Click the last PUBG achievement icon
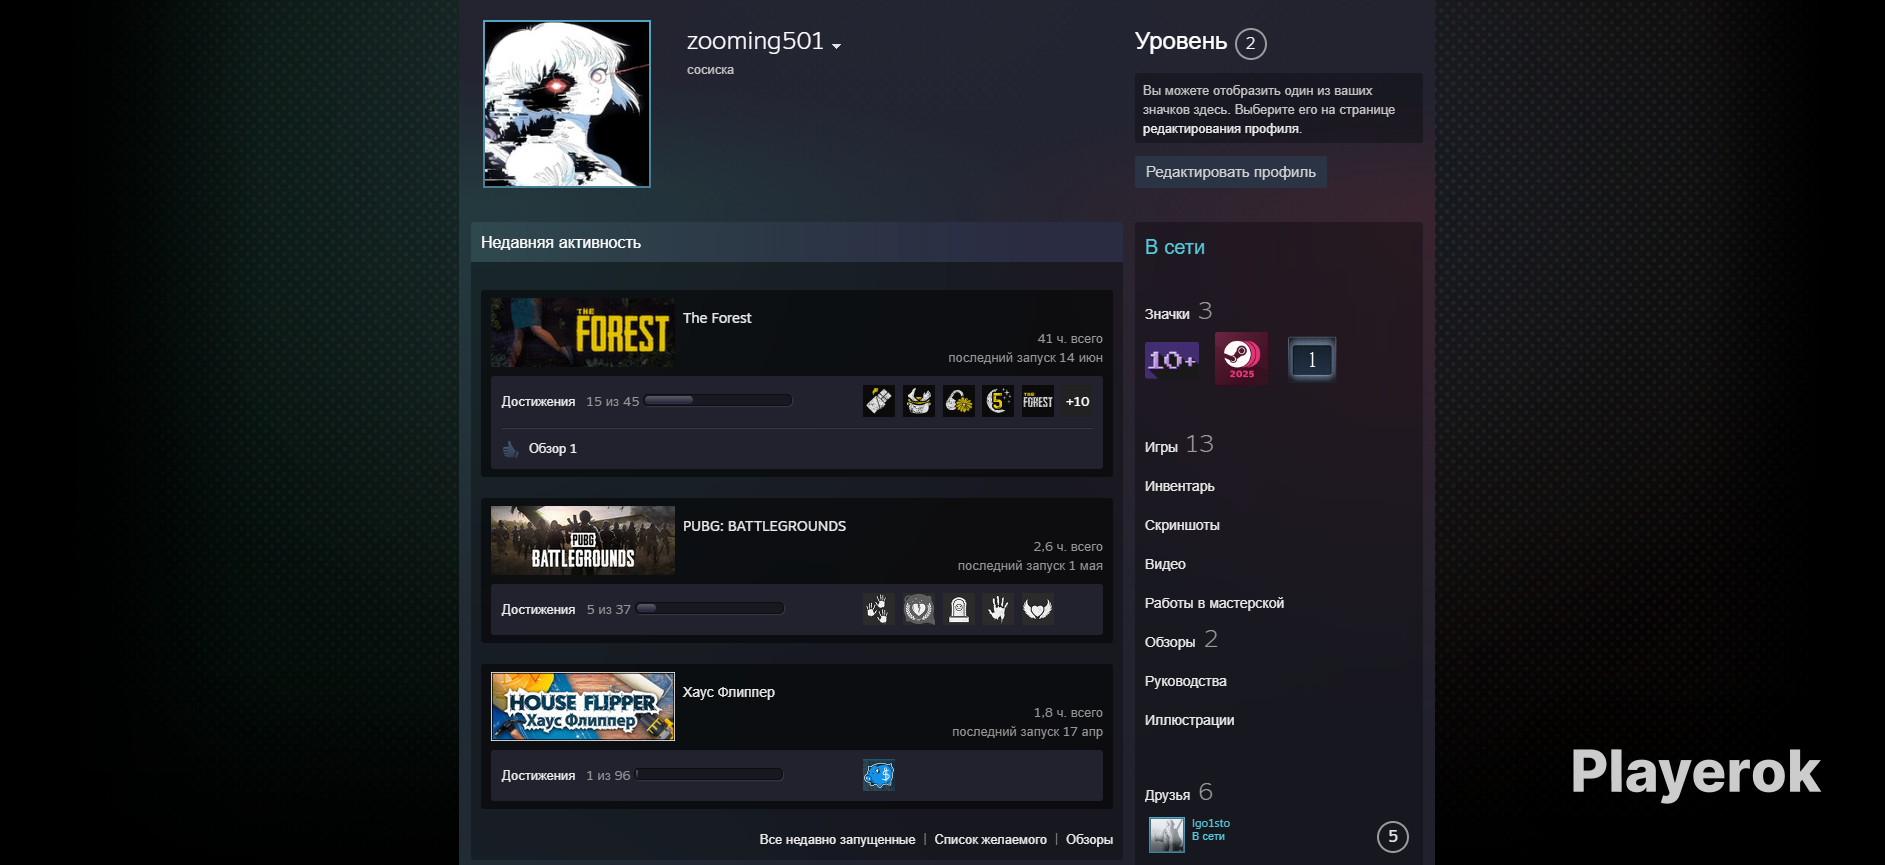Image resolution: width=1885 pixels, height=865 pixels. [1038, 609]
